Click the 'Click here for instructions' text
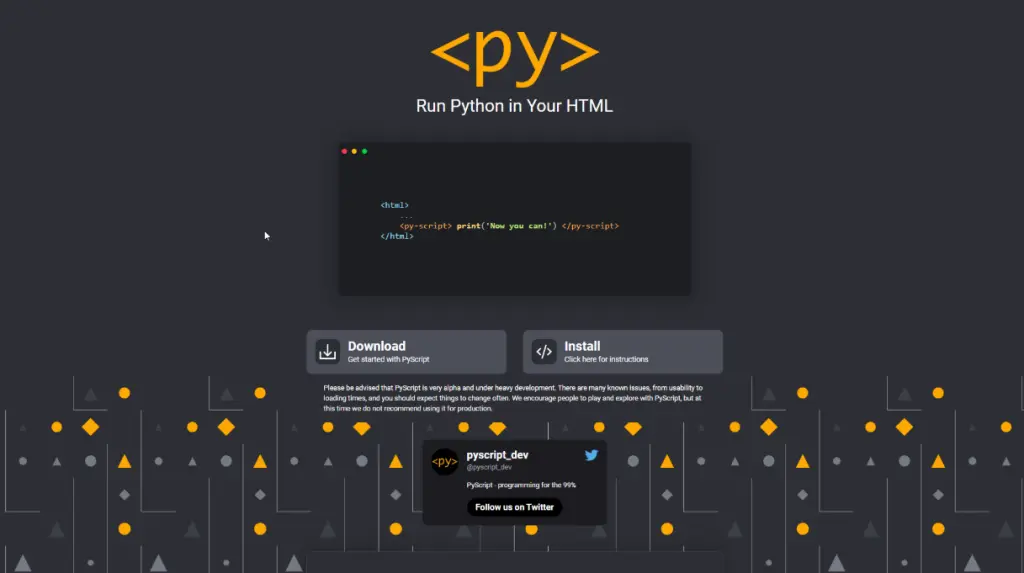Image resolution: width=1024 pixels, height=573 pixels. point(606,359)
